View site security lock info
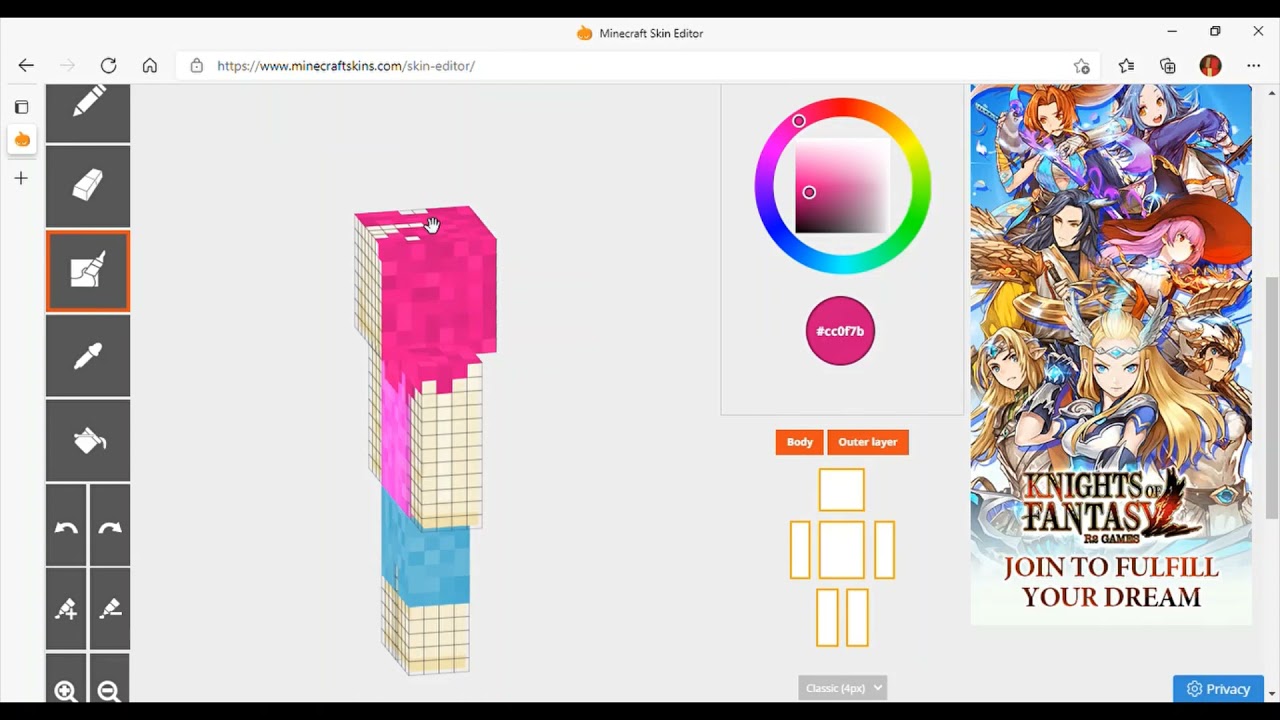Viewport: 1280px width, 720px height. pyautogui.click(x=196, y=66)
